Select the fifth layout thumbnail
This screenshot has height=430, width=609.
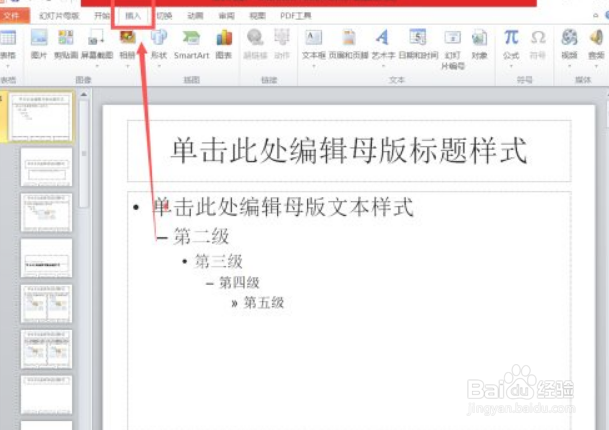coord(46,303)
